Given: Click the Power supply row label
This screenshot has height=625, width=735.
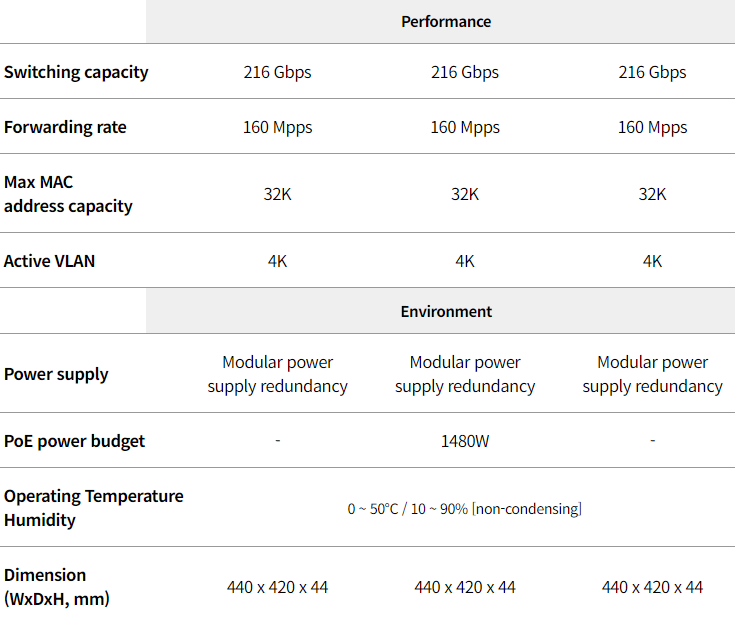Looking at the screenshot, I should pos(56,374).
